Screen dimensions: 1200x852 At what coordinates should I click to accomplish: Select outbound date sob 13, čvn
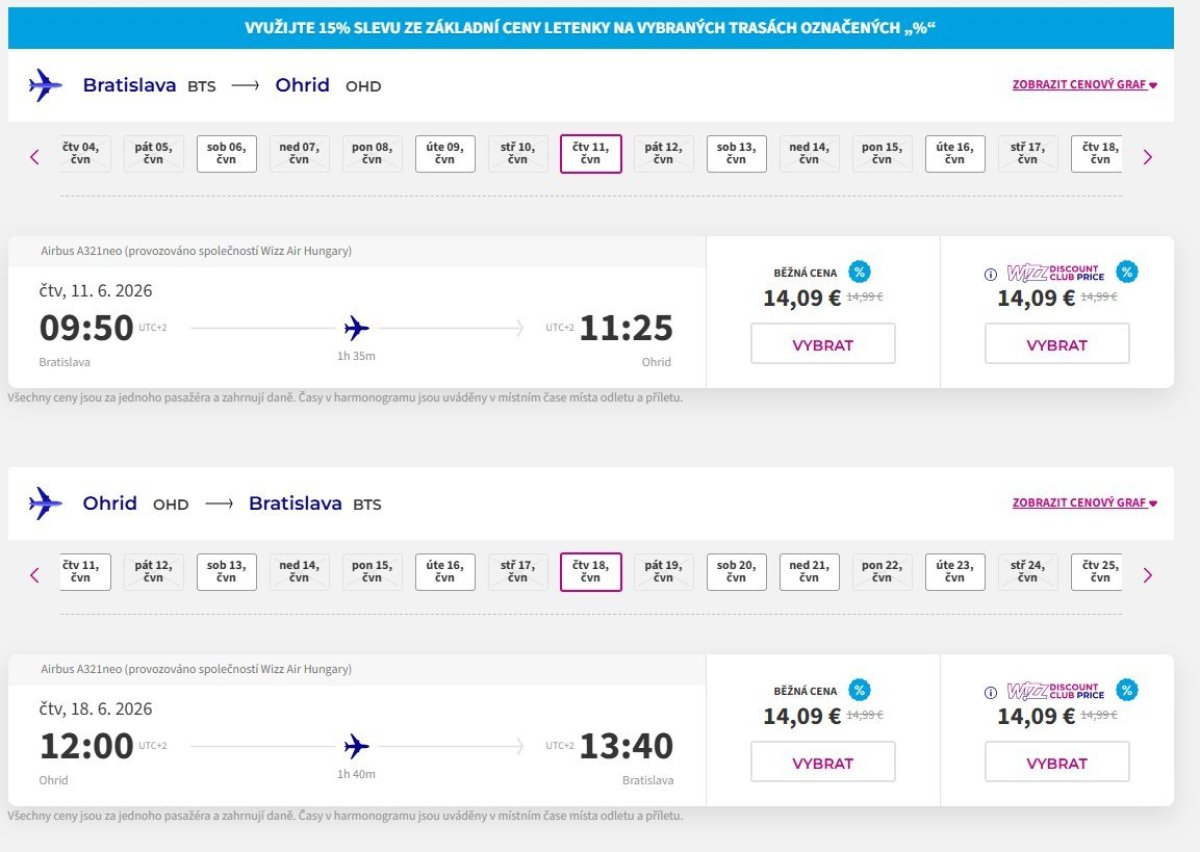point(736,154)
